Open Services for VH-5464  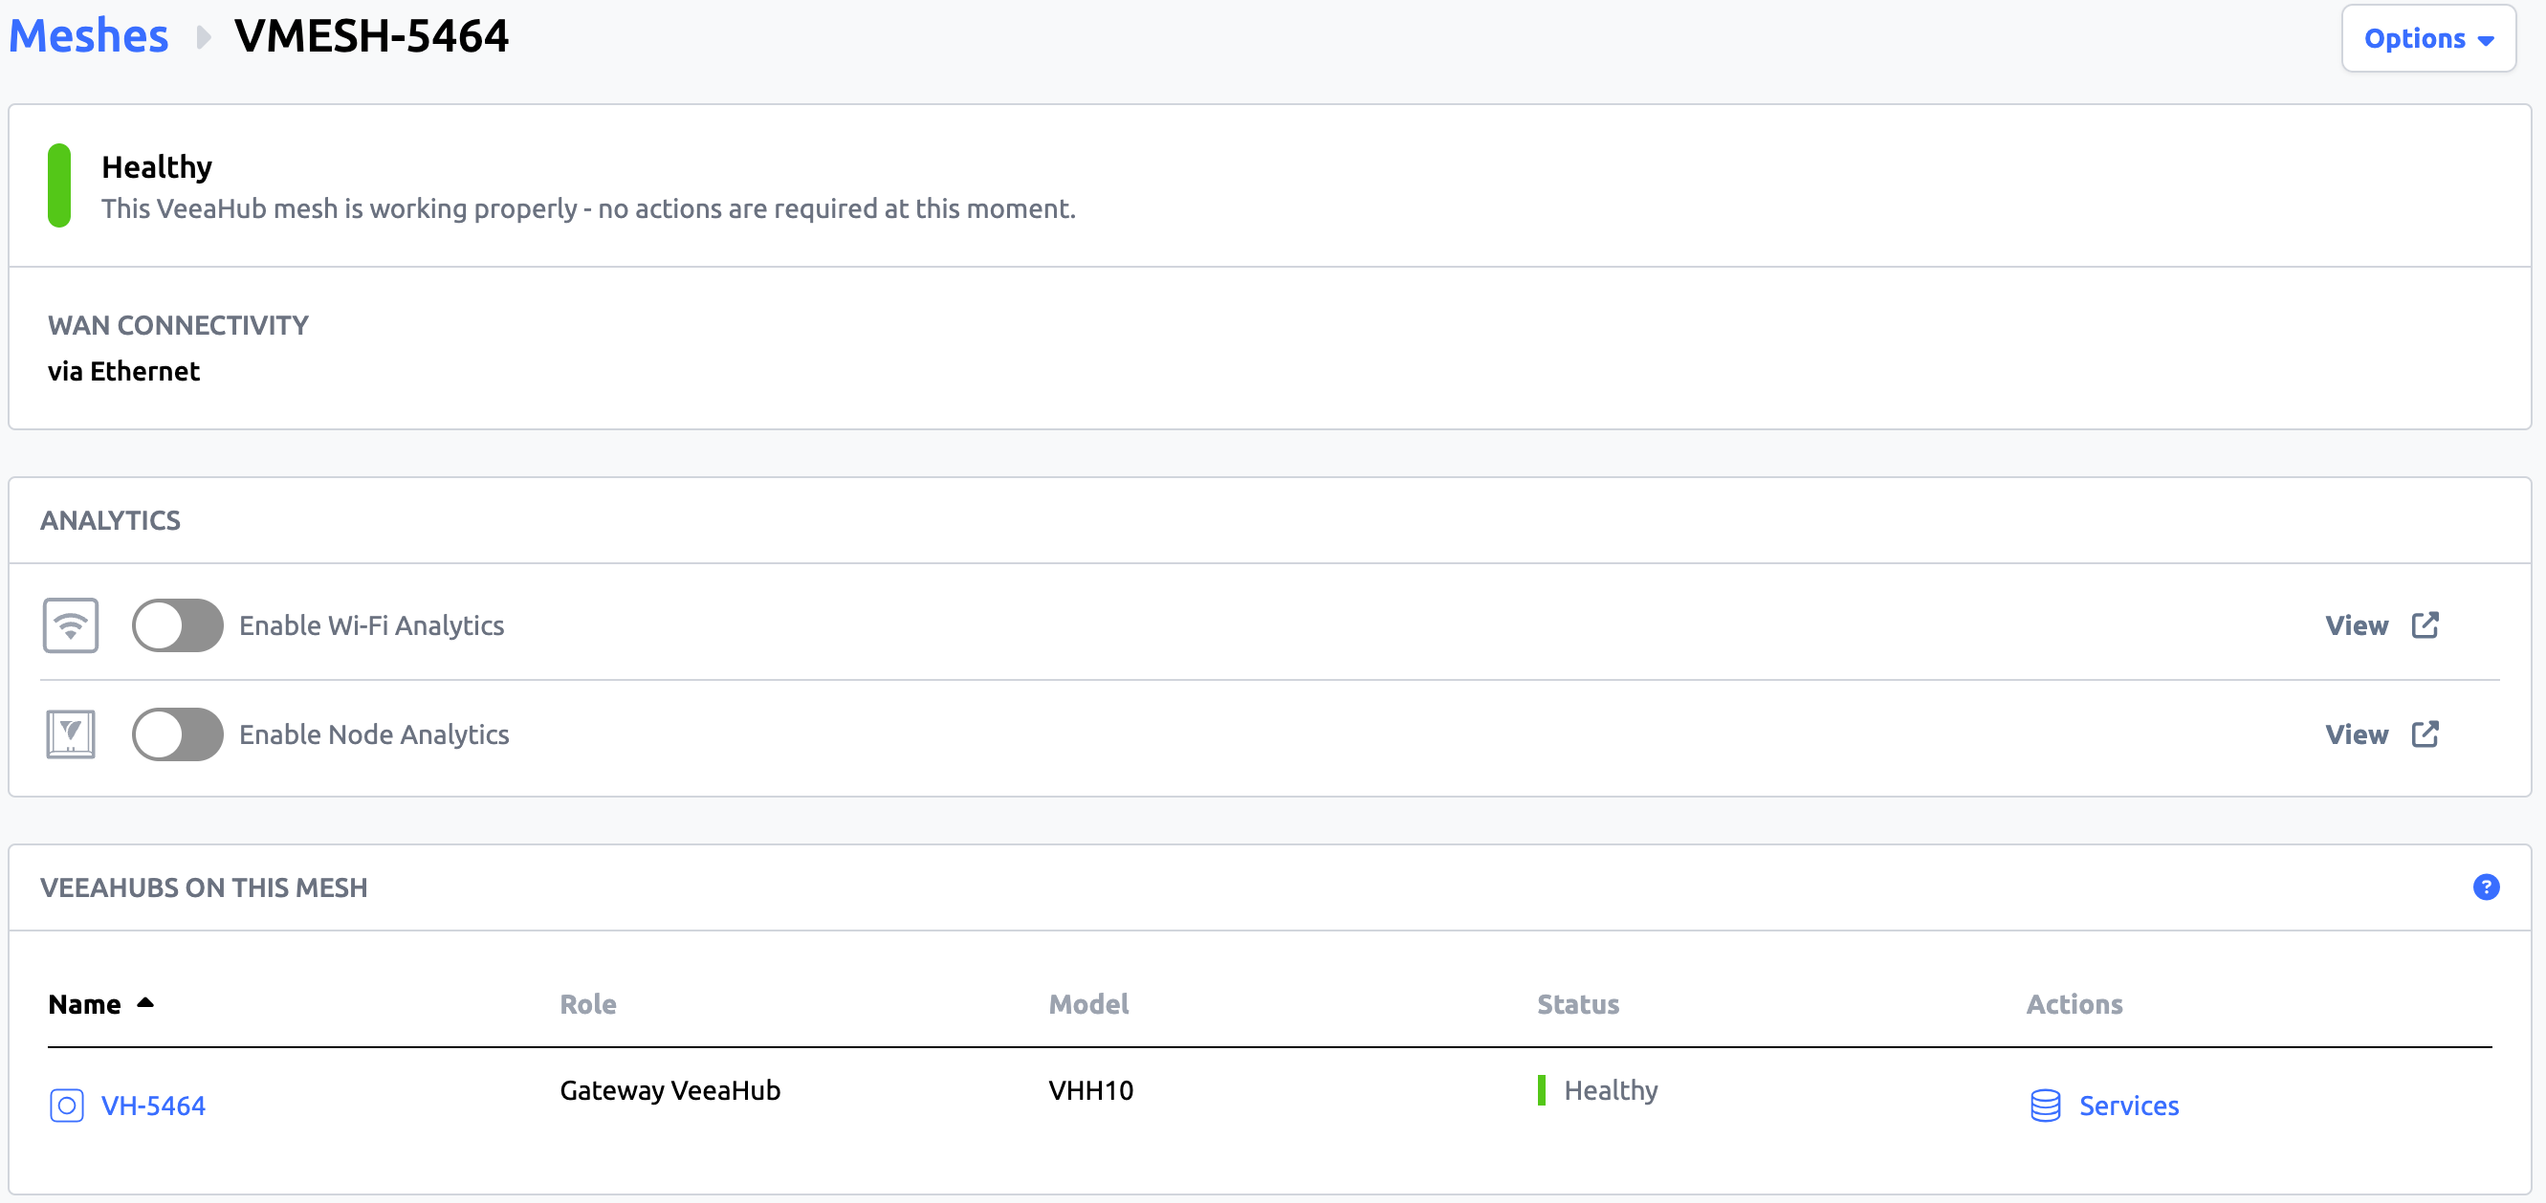pyautogui.click(x=2128, y=1105)
